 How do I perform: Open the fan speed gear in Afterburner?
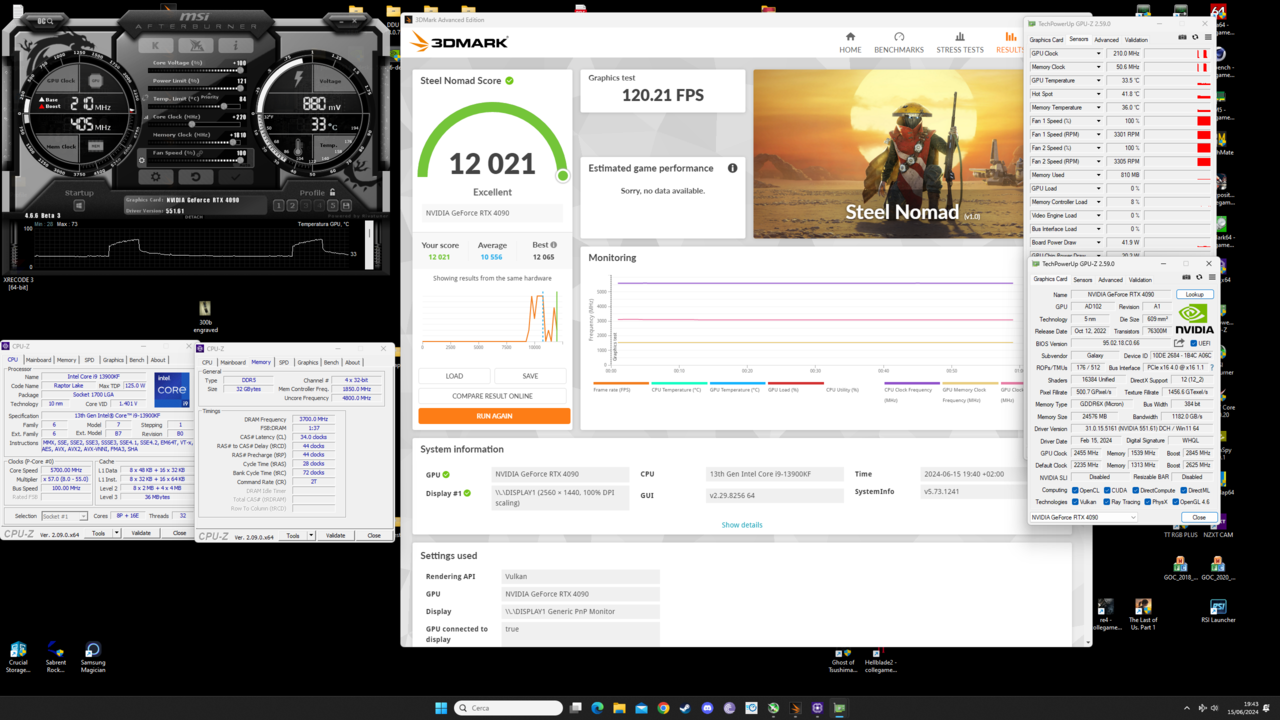pos(142,160)
